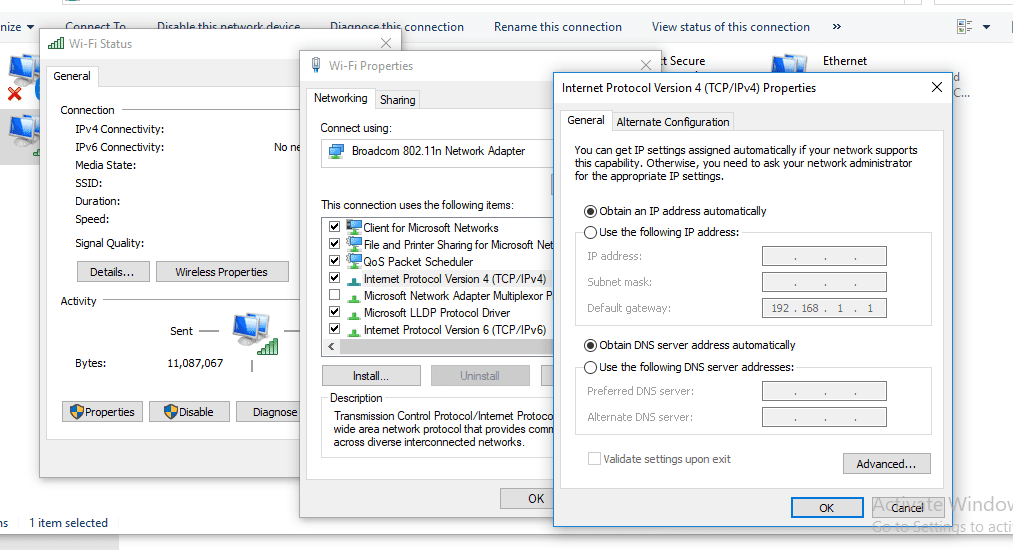Click the IP address input field
The width and height of the screenshot is (1013, 550).
[x=824, y=256]
